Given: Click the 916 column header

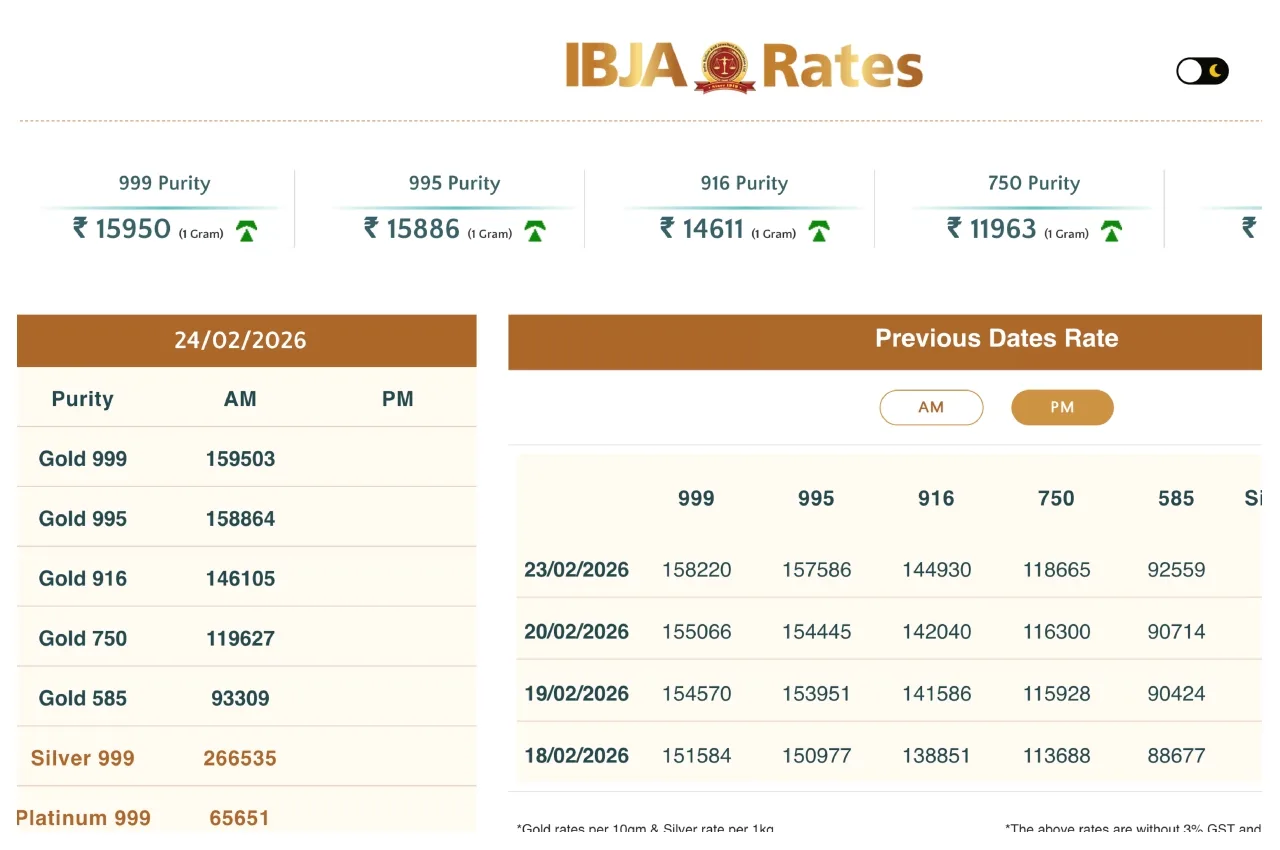Looking at the screenshot, I should [936, 499].
